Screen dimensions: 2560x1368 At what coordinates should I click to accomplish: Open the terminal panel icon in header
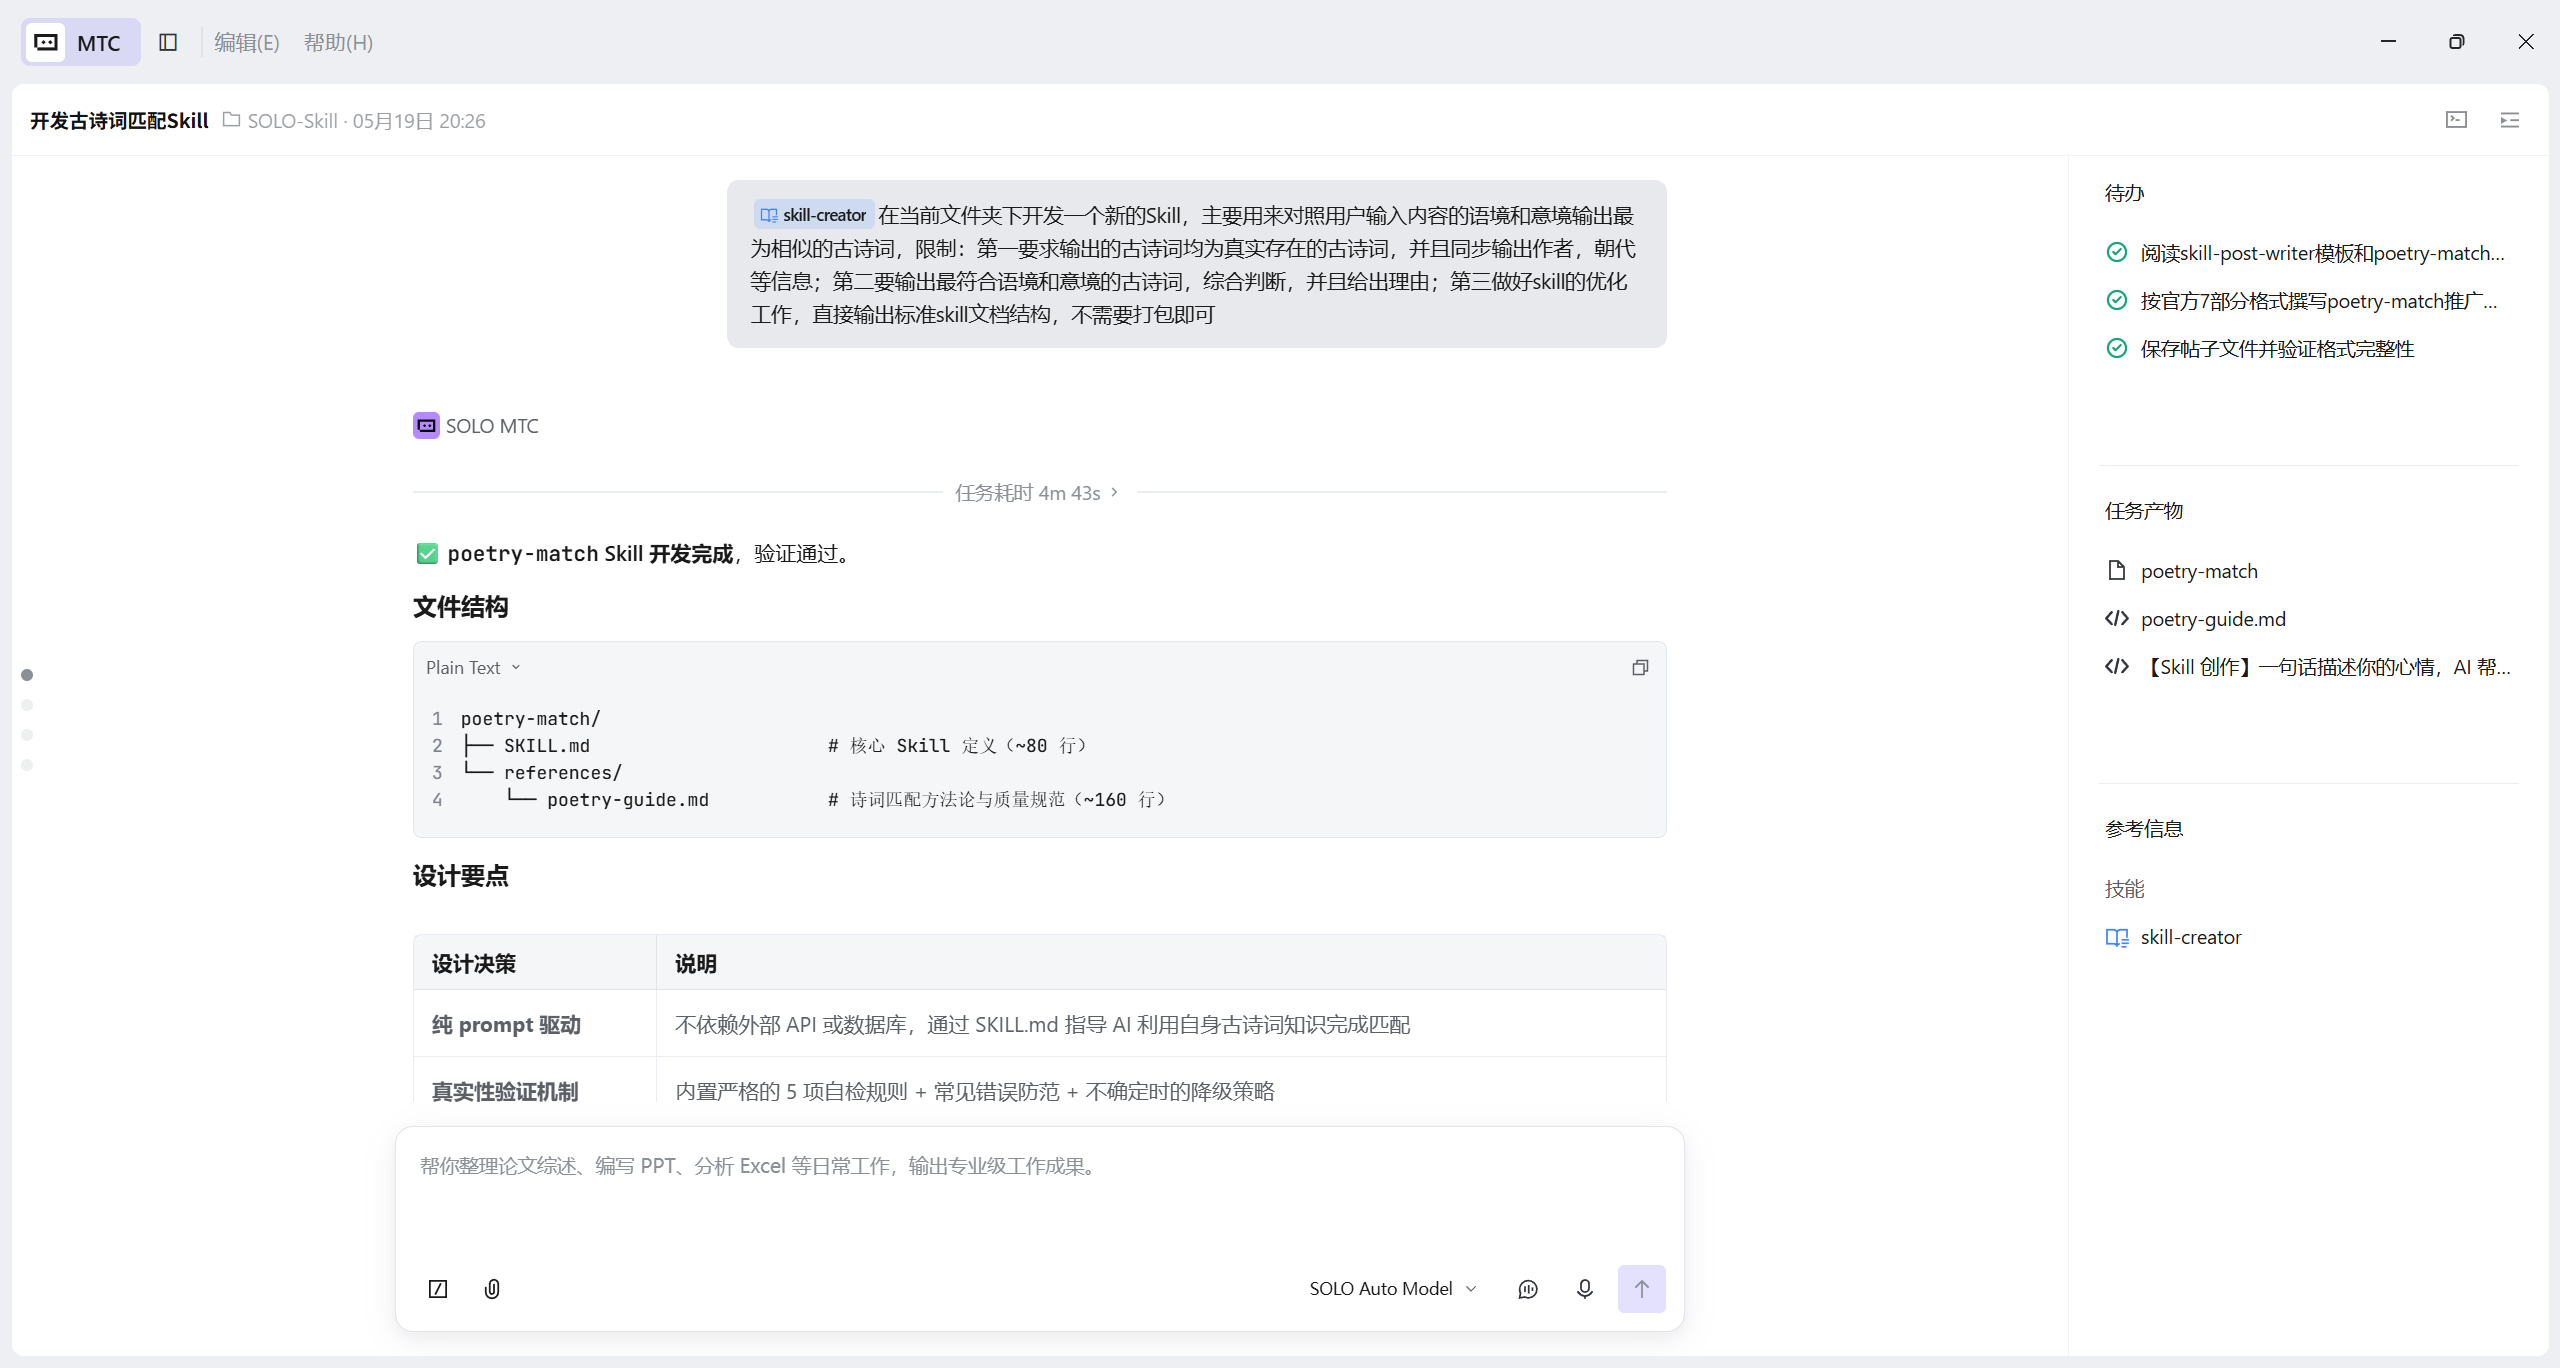2457,120
